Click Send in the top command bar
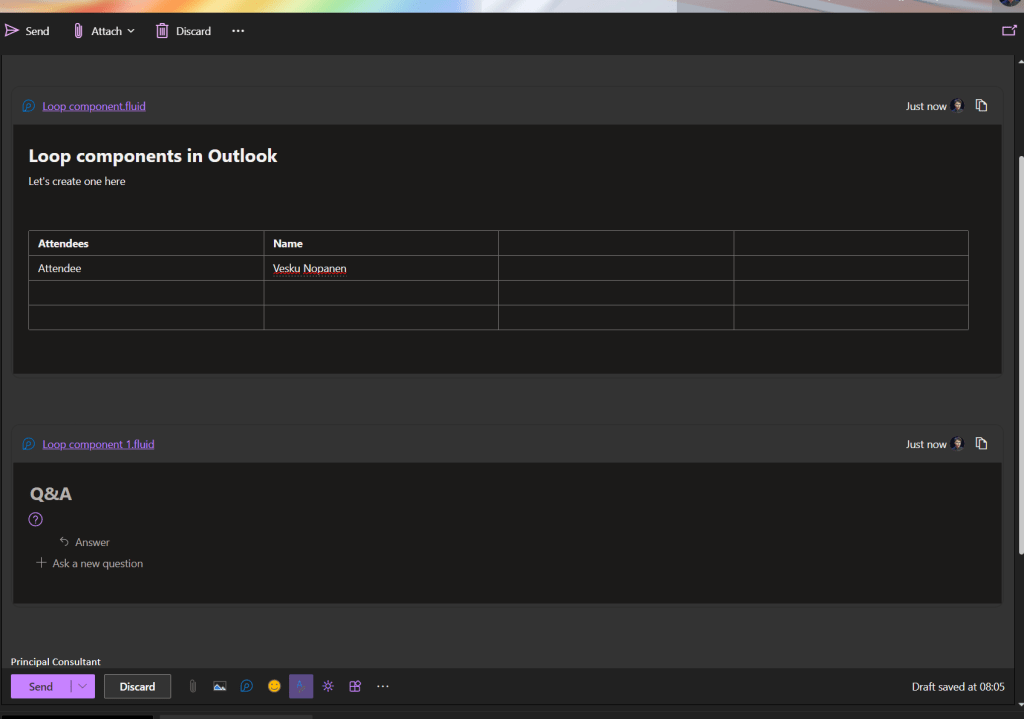This screenshot has width=1024, height=719. pos(28,31)
